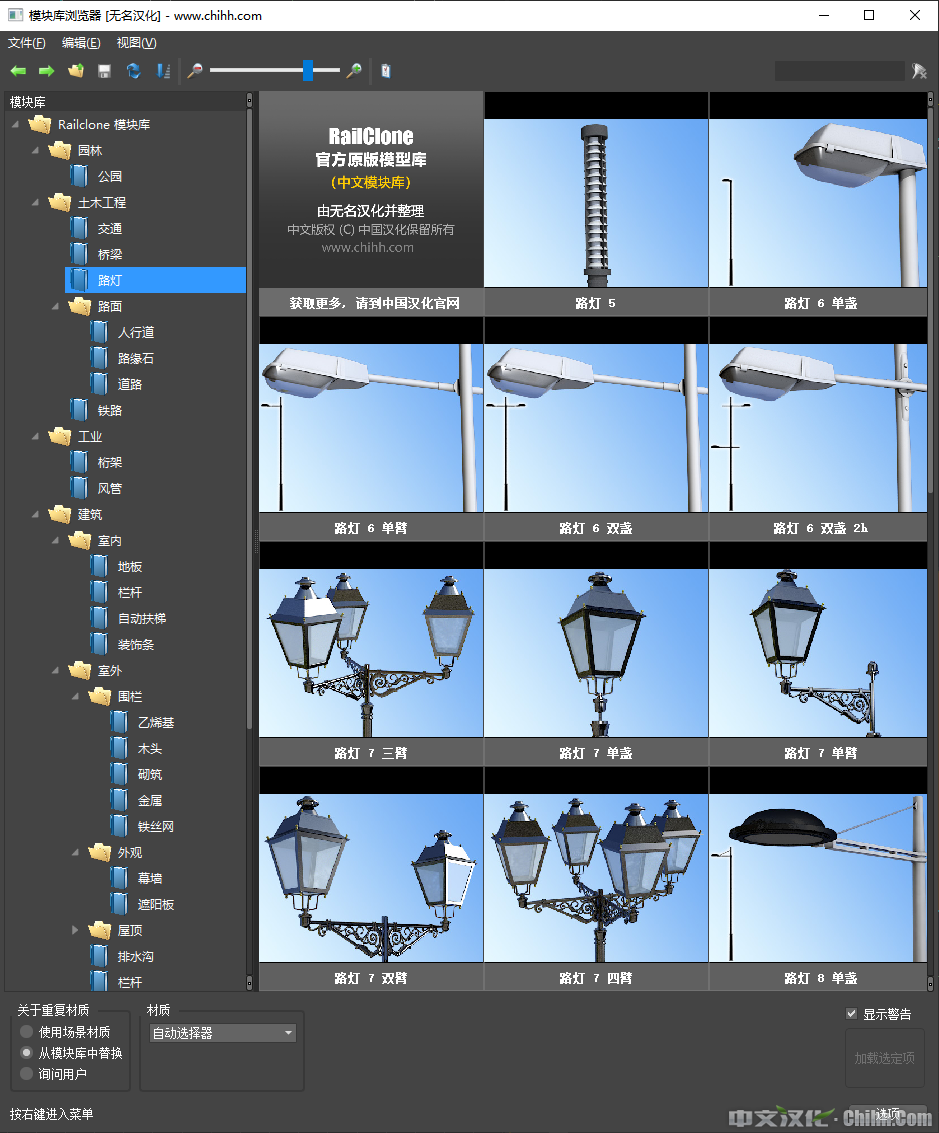Click the clipboard icon in the toolbar
The height and width of the screenshot is (1133, 939).
pos(386,71)
